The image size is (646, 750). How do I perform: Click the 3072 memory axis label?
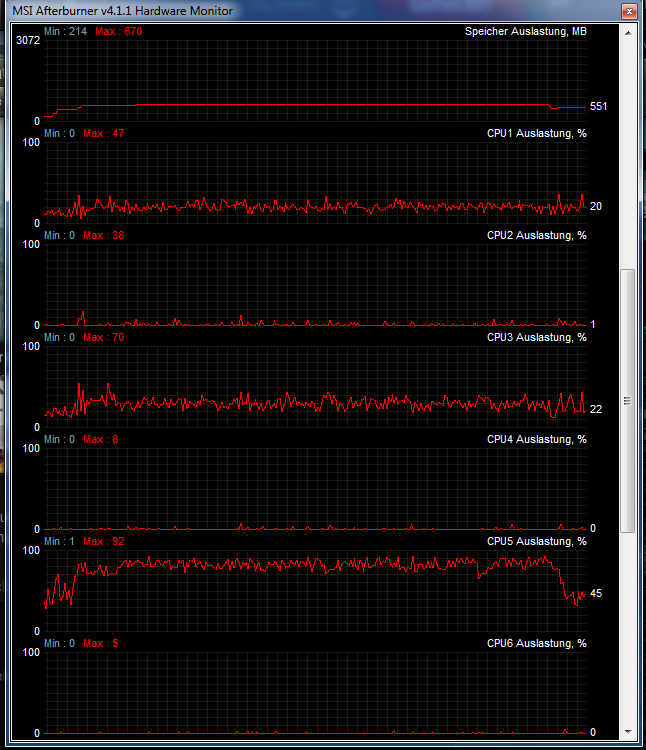click(28, 40)
